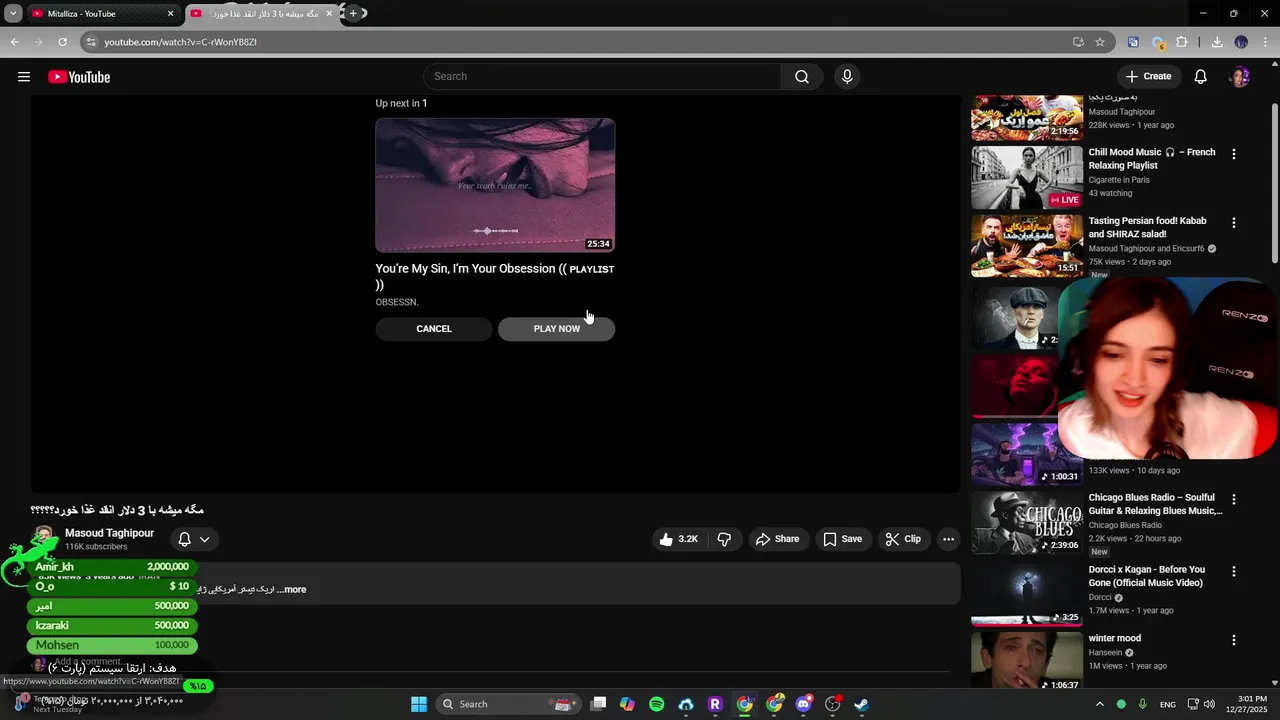The width and height of the screenshot is (1280, 720).
Task: Open options for Chicago Blues Radio video
Action: tap(1233, 499)
